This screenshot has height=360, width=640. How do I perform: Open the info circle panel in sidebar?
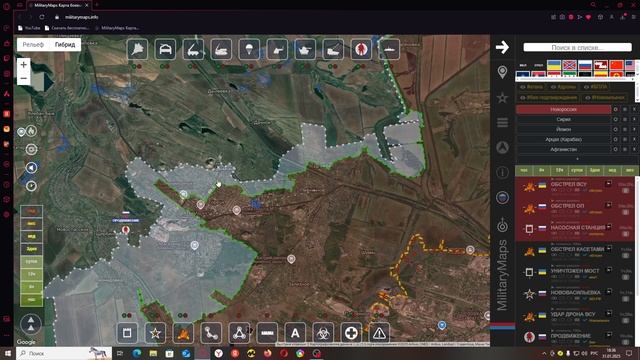click(x=502, y=173)
